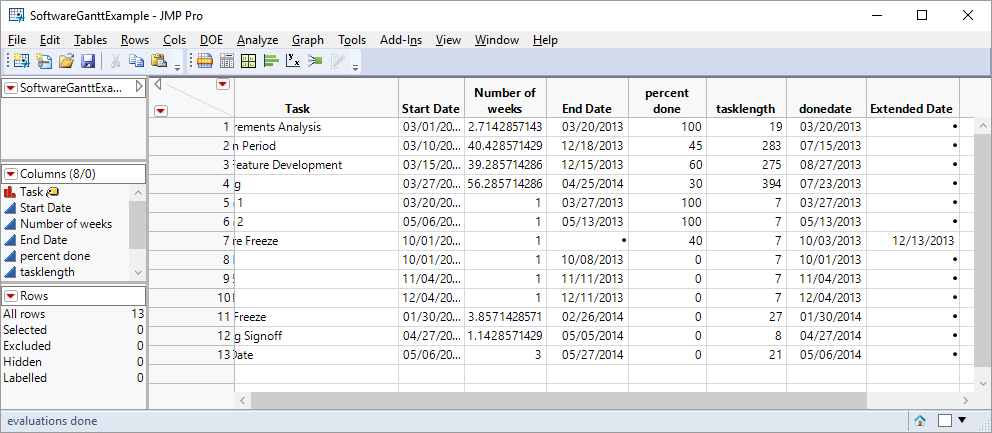Click the label tag icon beside Task
992x433 pixels.
53,192
